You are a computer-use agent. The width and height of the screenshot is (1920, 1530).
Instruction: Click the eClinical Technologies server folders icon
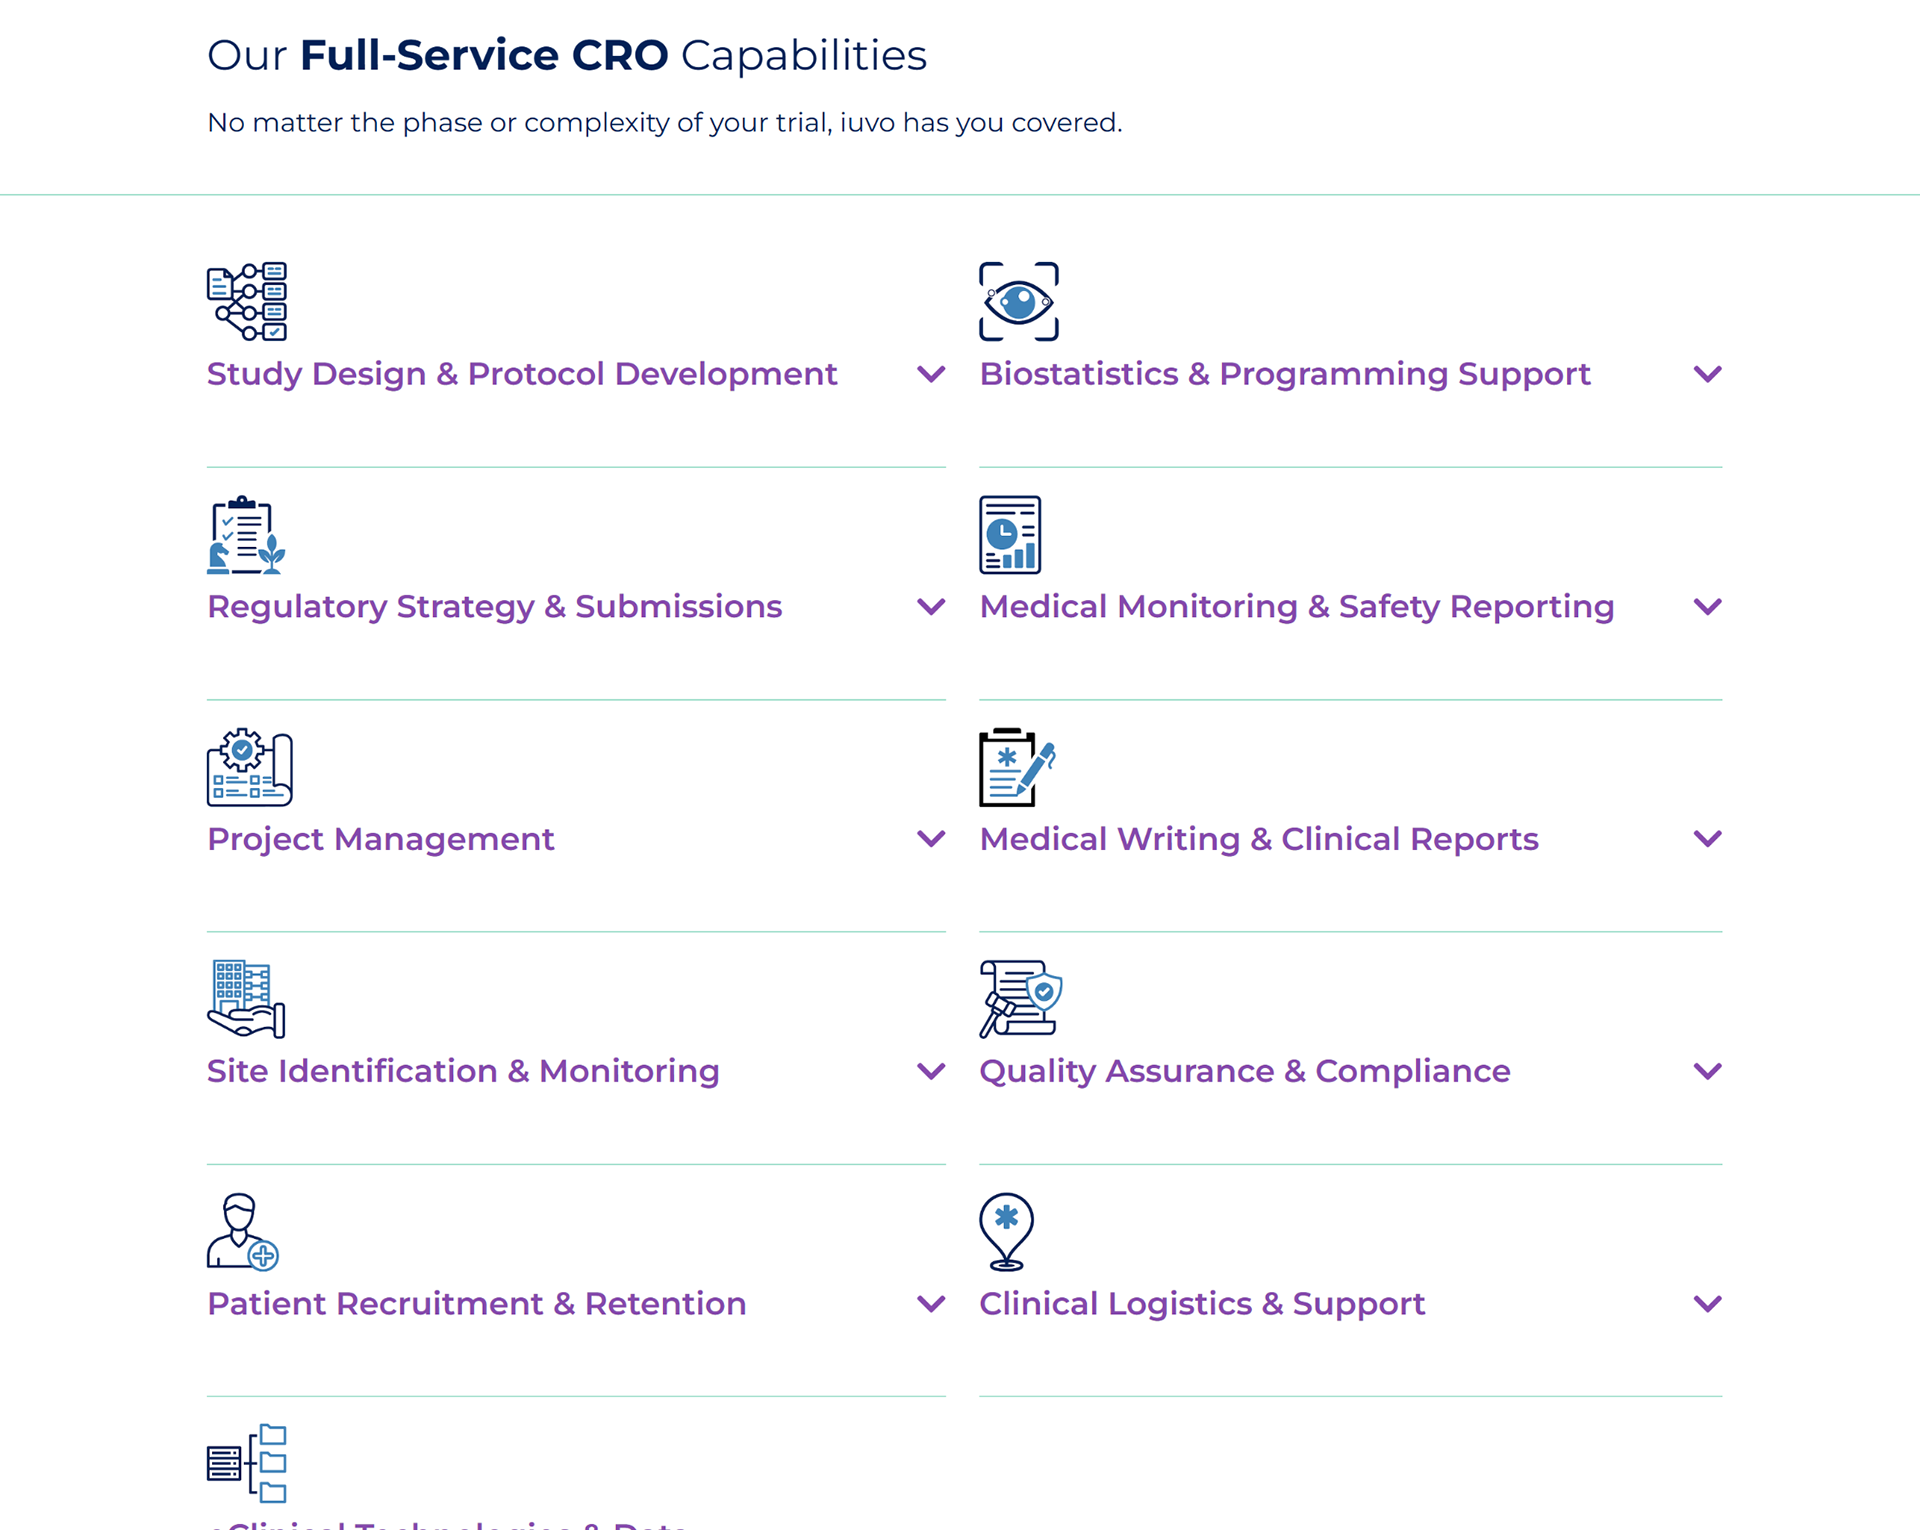click(247, 1463)
